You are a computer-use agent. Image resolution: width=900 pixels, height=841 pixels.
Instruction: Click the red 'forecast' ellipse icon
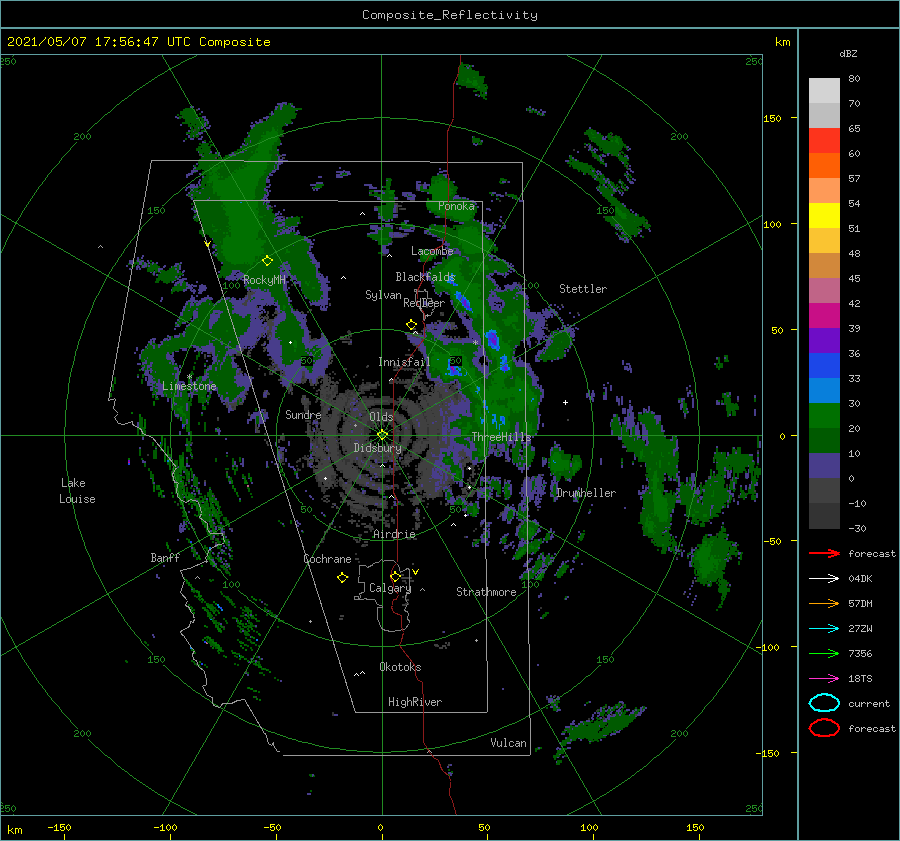click(x=824, y=728)
